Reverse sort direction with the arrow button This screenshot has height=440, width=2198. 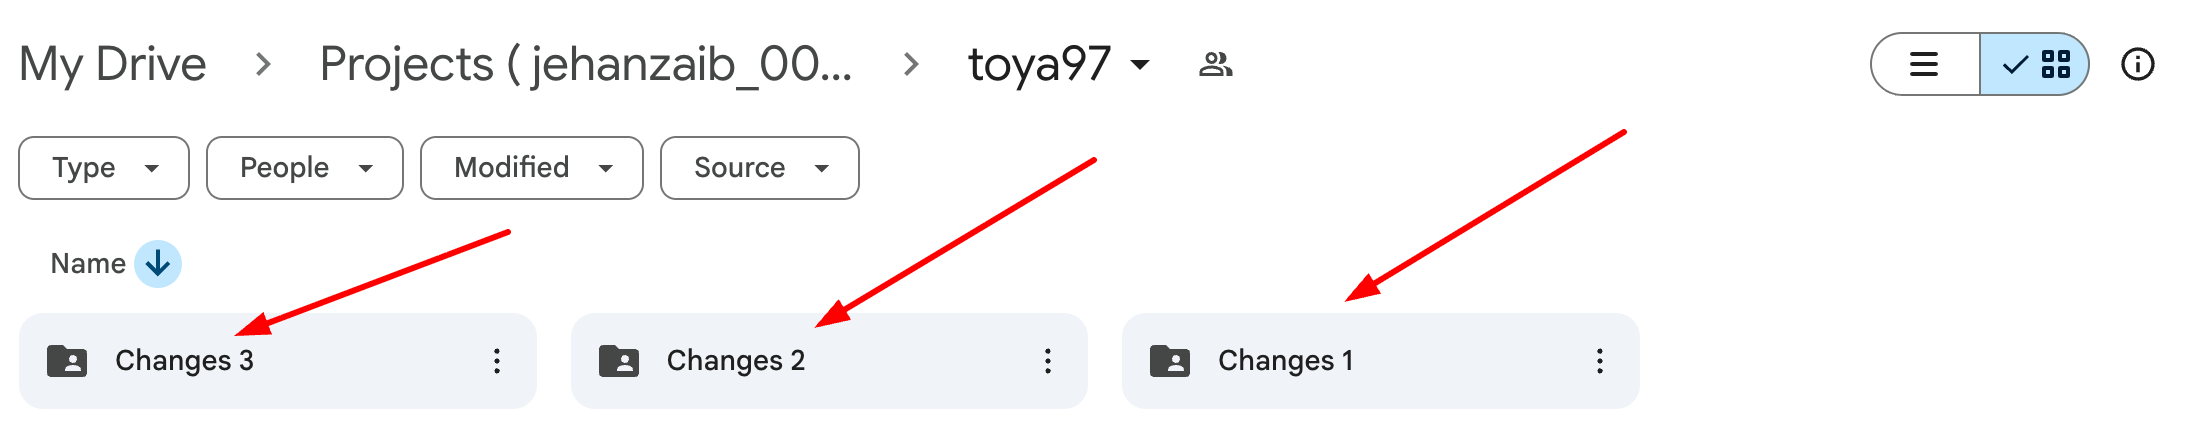158,264
